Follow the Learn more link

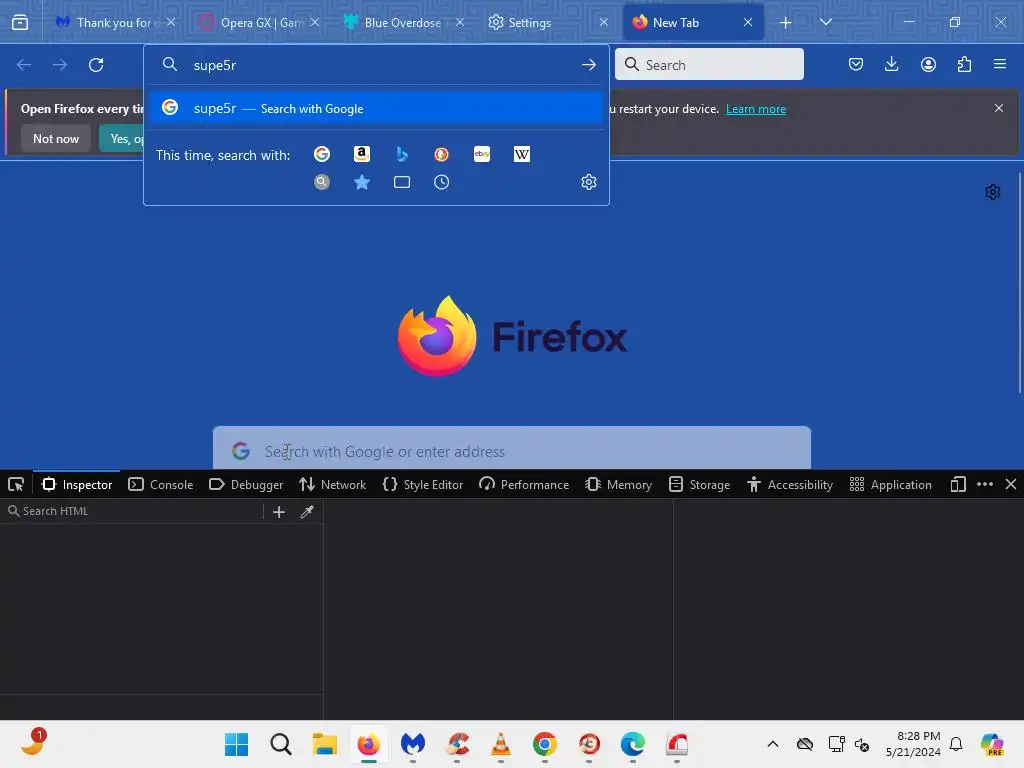click(756, 109)
